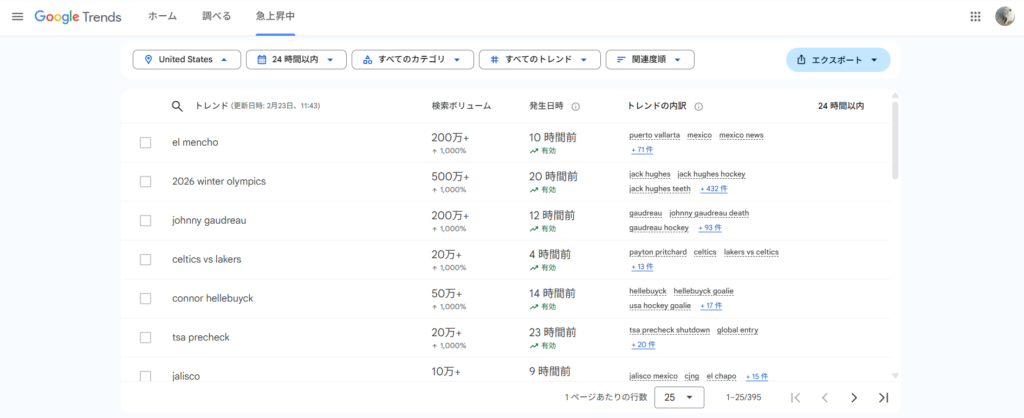The image size is (1024, 418).
Task: Jump to the last page arrow
Action: click(x=883, y=397)
